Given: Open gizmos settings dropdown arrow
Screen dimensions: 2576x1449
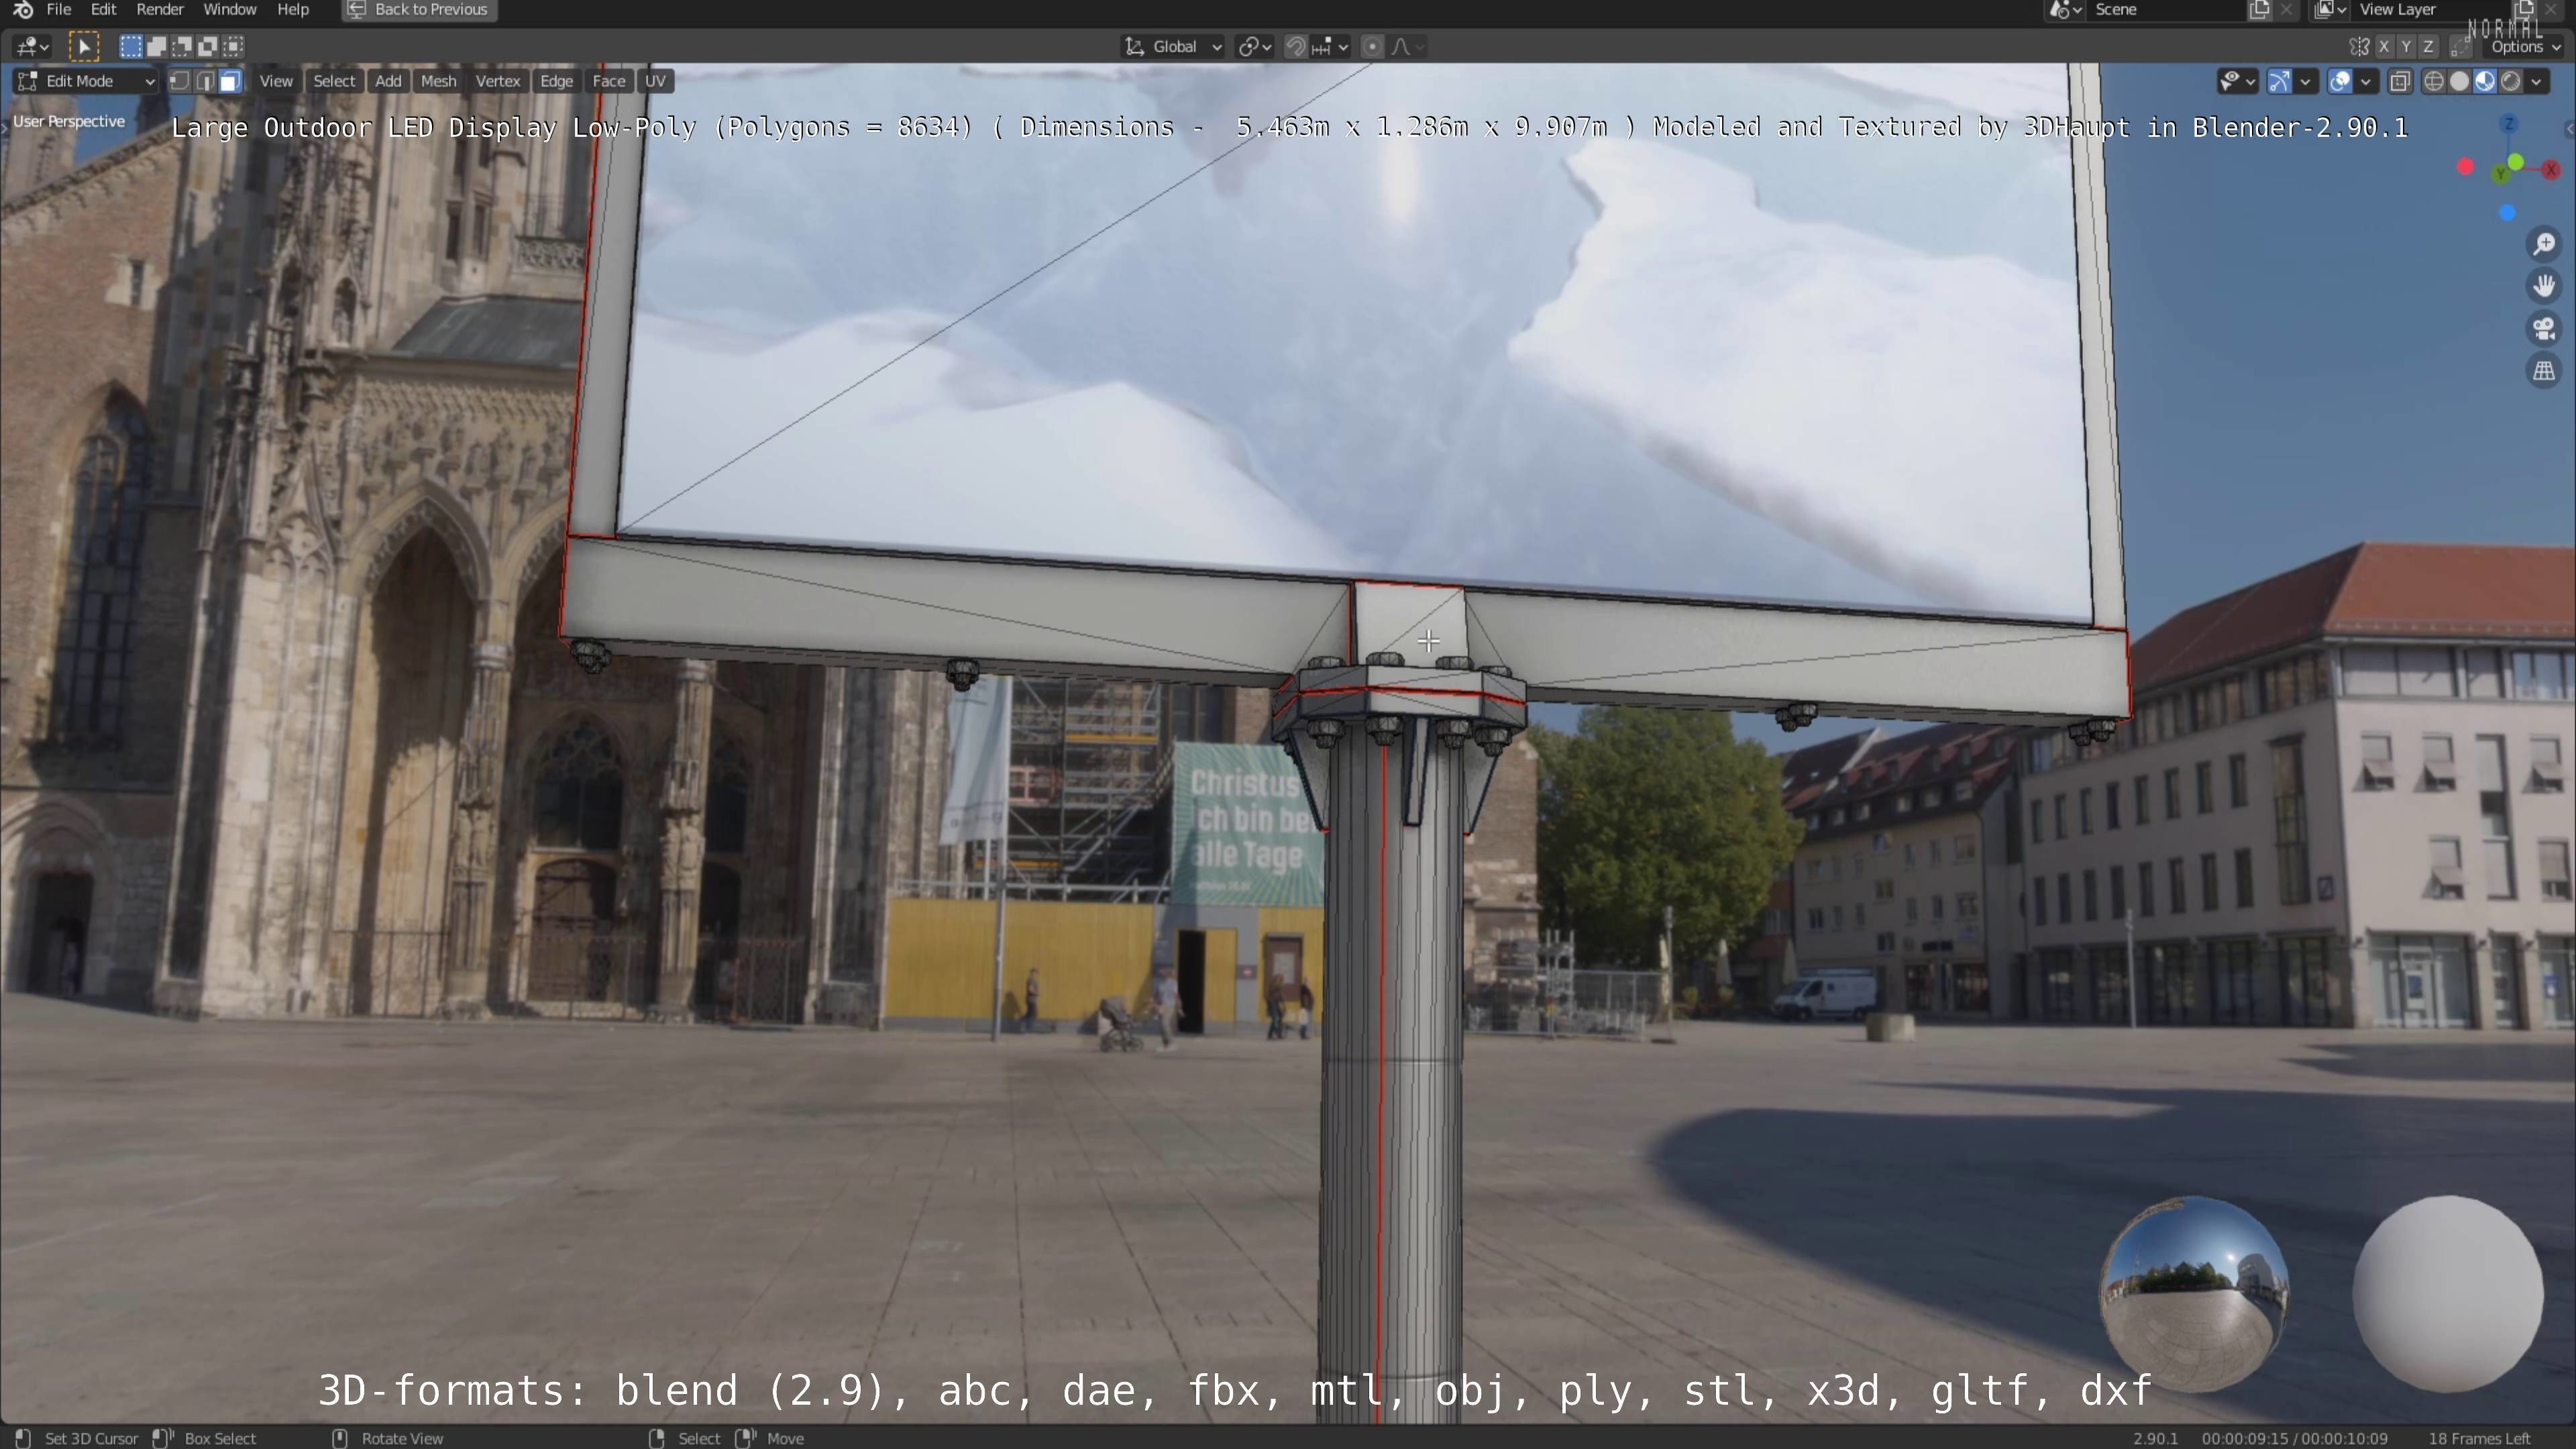Looking at the screenshot, I should tap(2305, 81).
